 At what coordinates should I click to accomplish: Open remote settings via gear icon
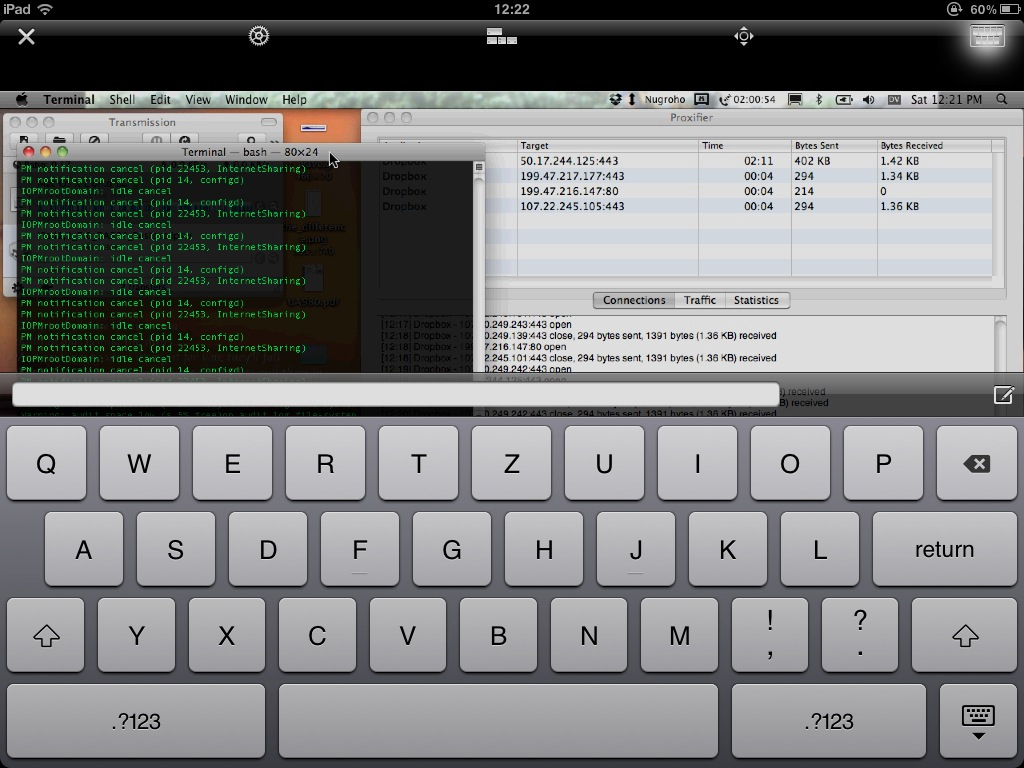click(x=259, y=36)
